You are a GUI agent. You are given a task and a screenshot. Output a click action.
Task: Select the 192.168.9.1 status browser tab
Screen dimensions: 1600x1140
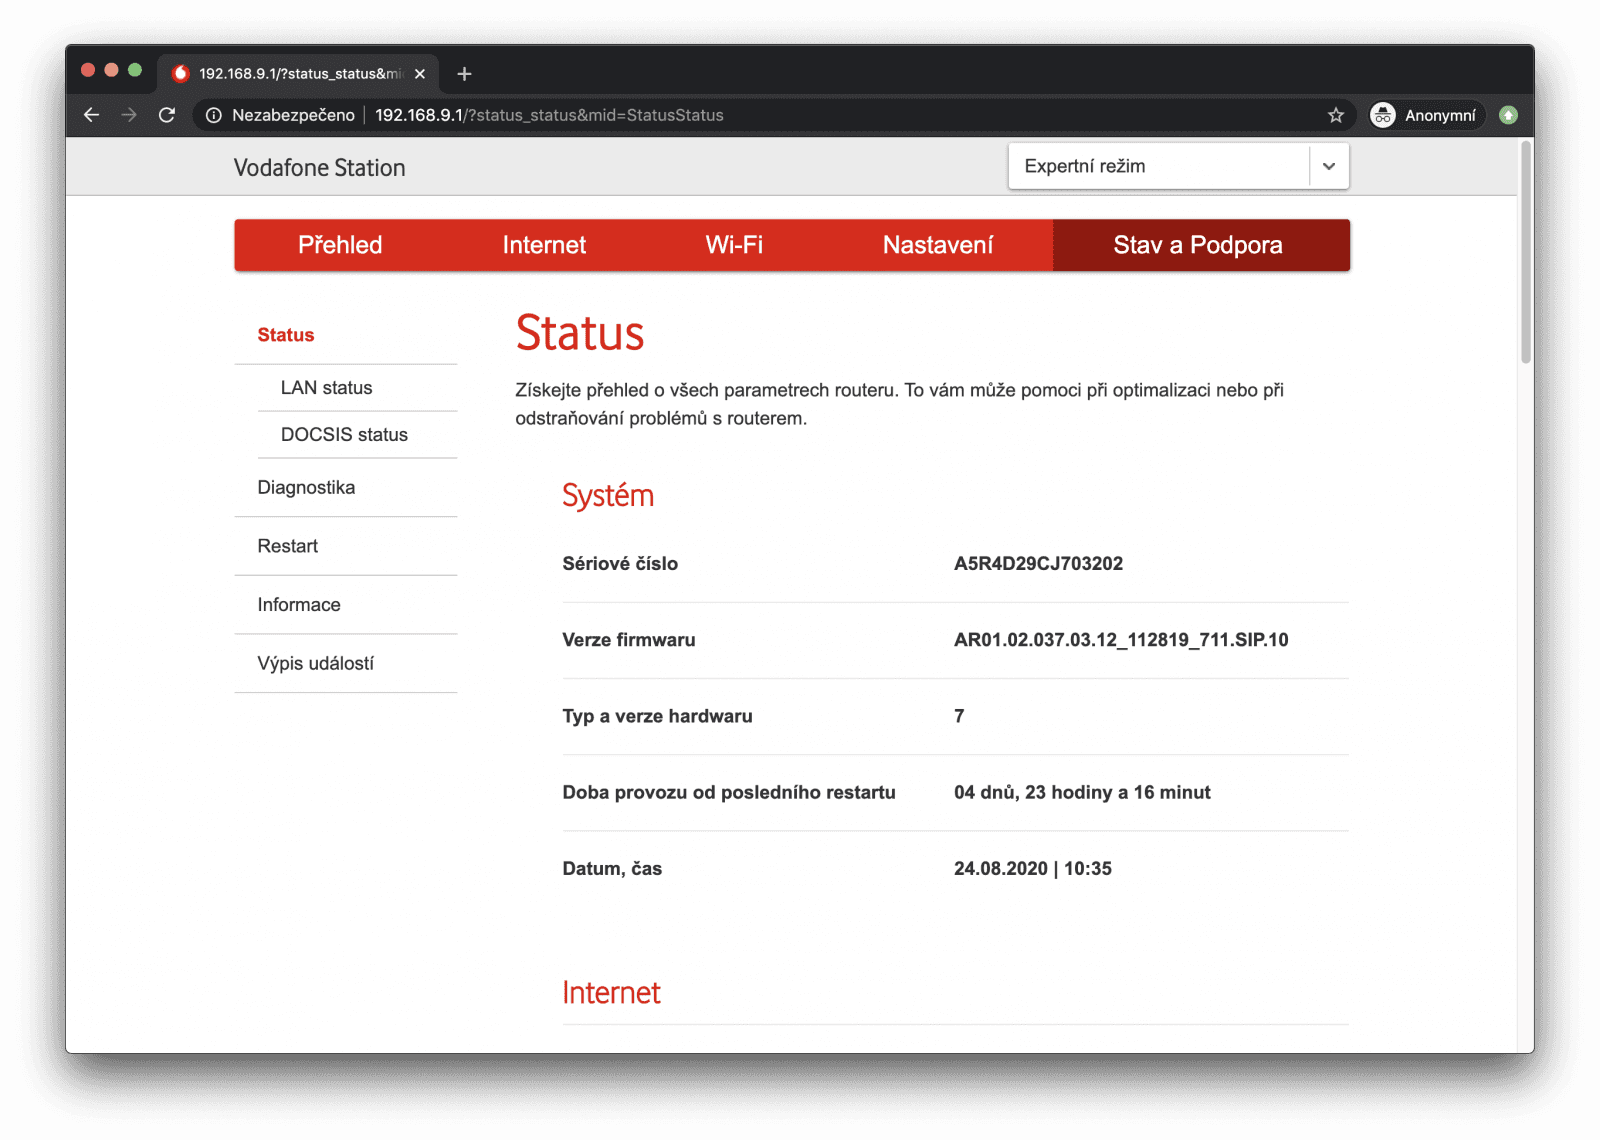click(298, 74)
